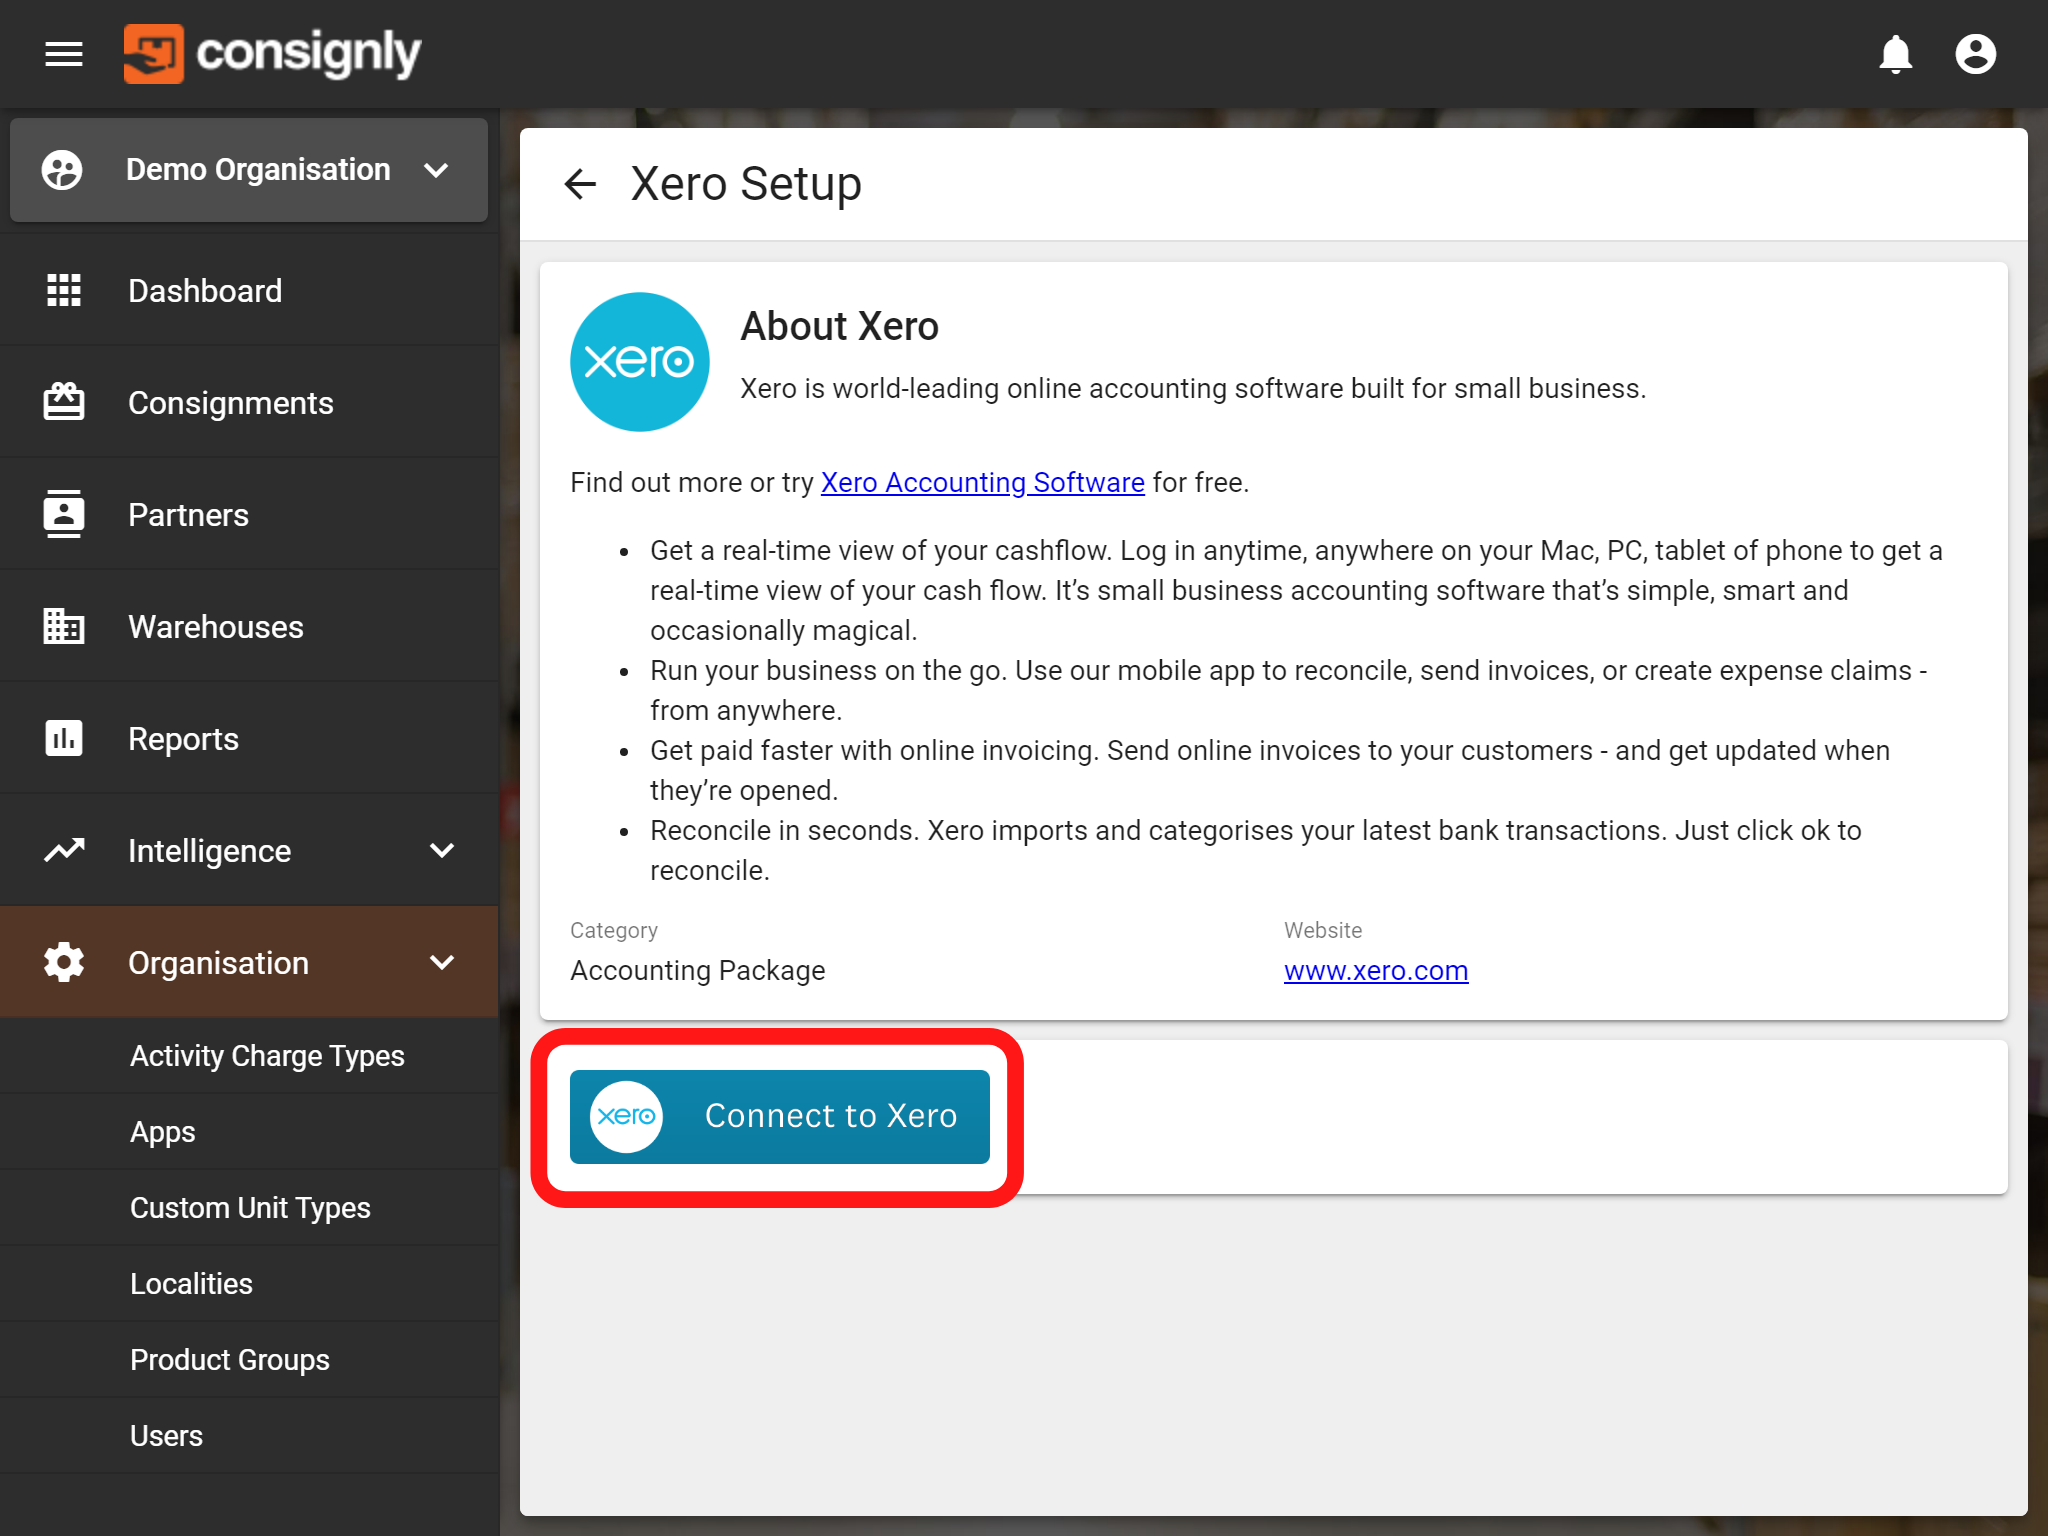2048x1536 pixels.
Task: Click the Consignly logo
Action: (x=272, y=53)
